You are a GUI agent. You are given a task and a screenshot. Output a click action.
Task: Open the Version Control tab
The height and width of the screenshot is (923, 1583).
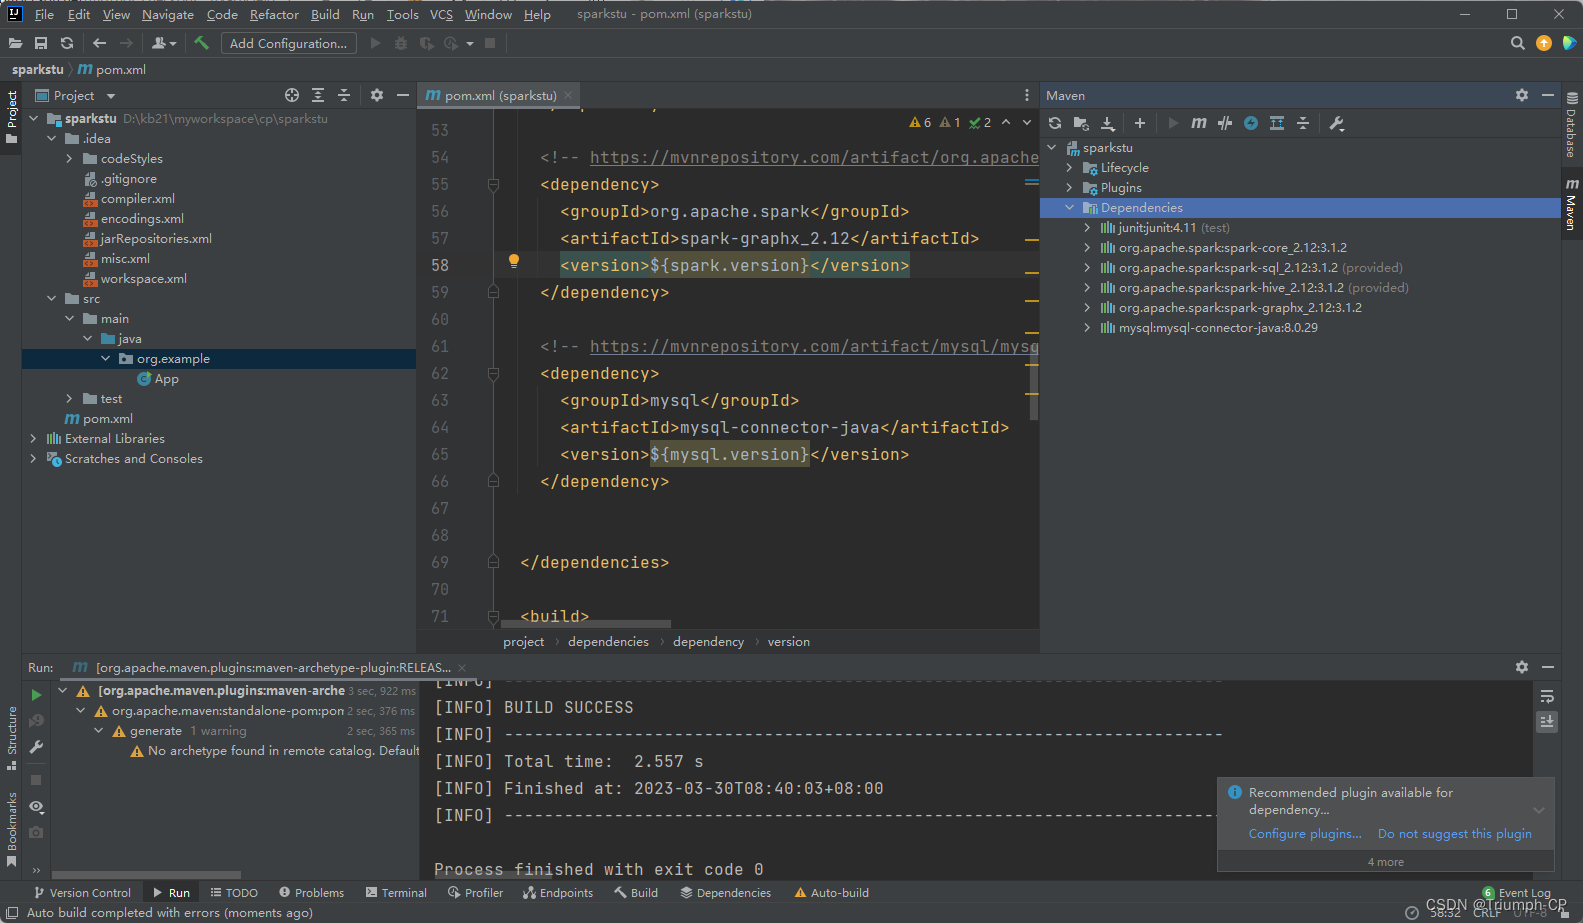(x=82, y=893)
